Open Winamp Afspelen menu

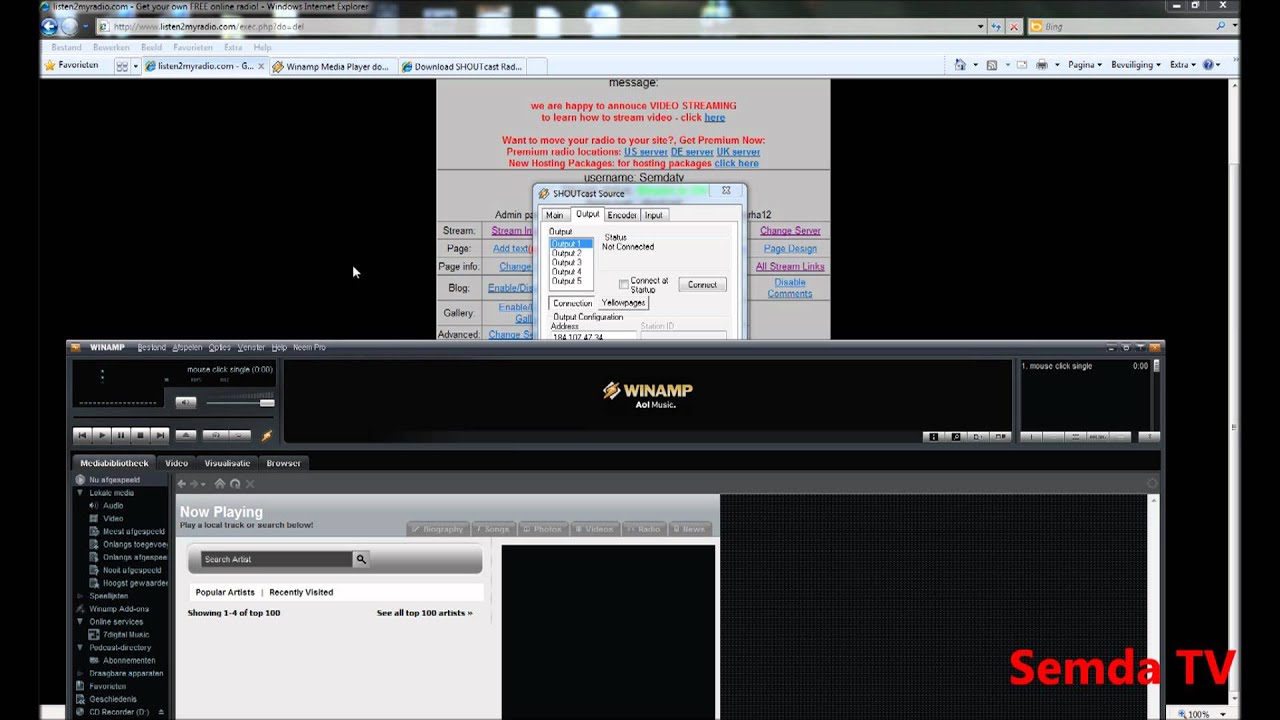pyautogui.click(x=187, y=347)
